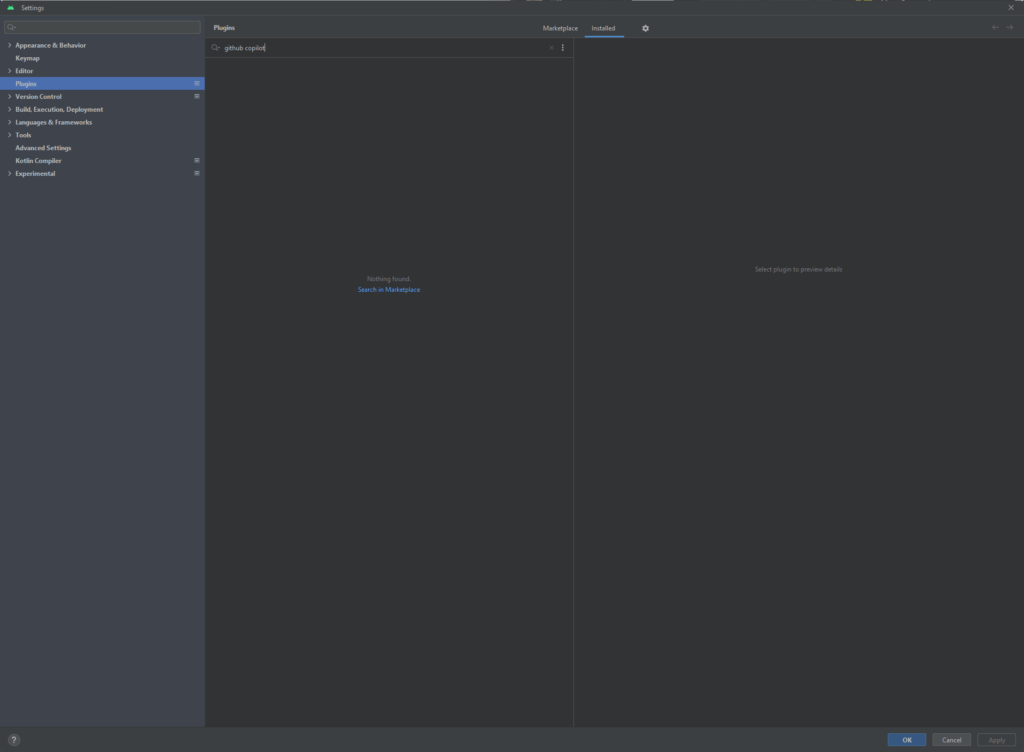This screenshot has height=752, width=1024.
Task: Open the Keymap settings page
Action: (28, 58)
